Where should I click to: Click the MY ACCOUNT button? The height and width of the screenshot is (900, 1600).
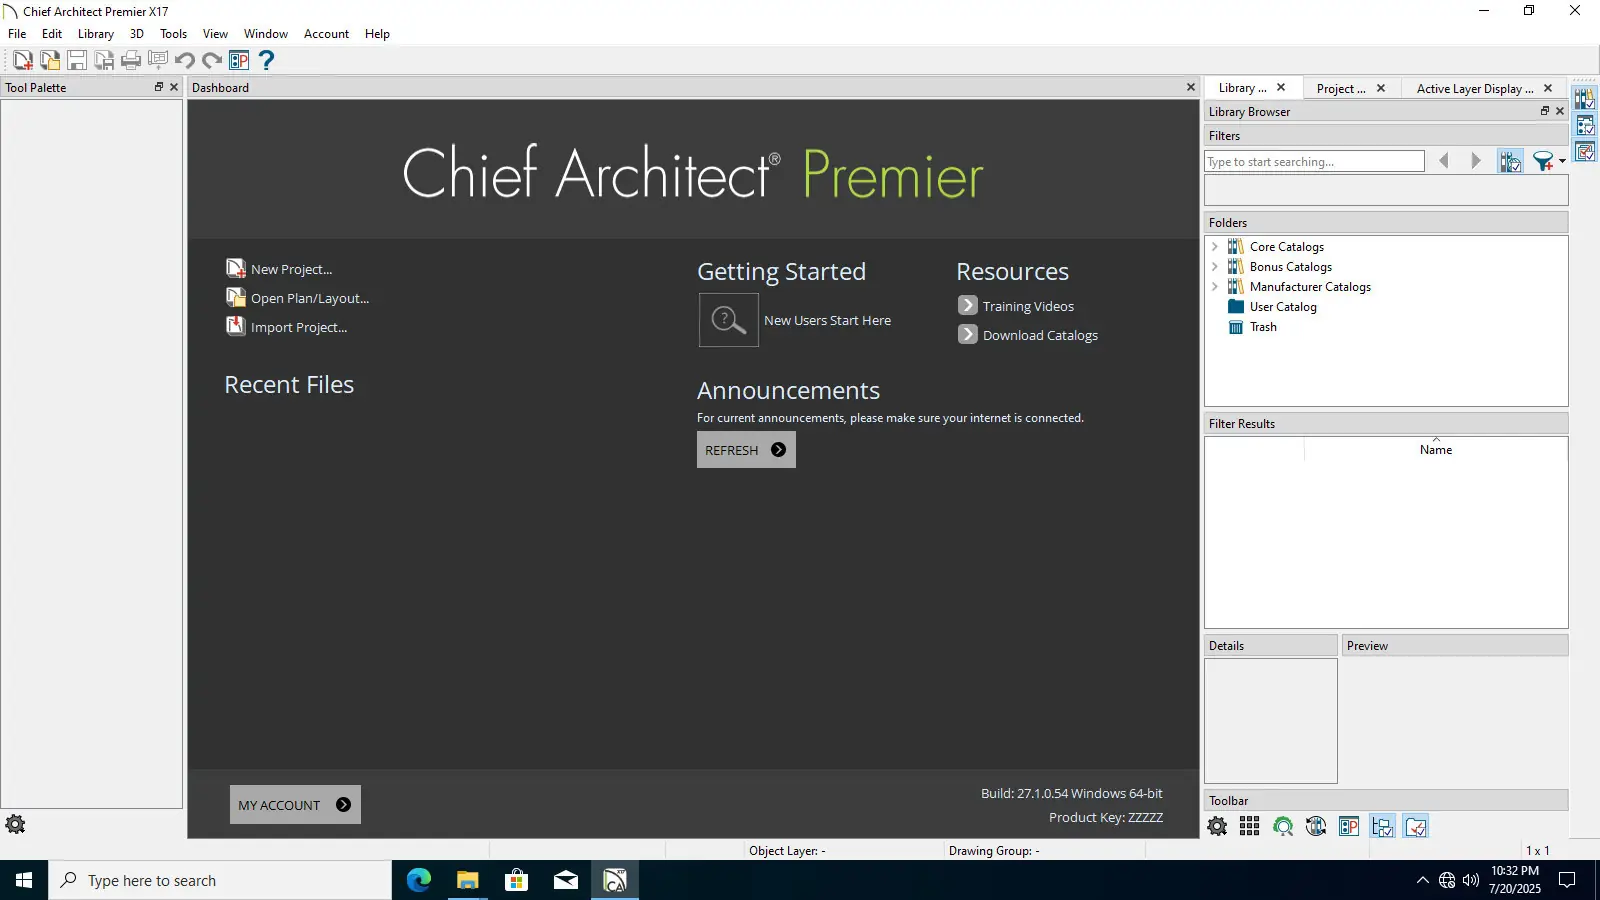[295, 805]
